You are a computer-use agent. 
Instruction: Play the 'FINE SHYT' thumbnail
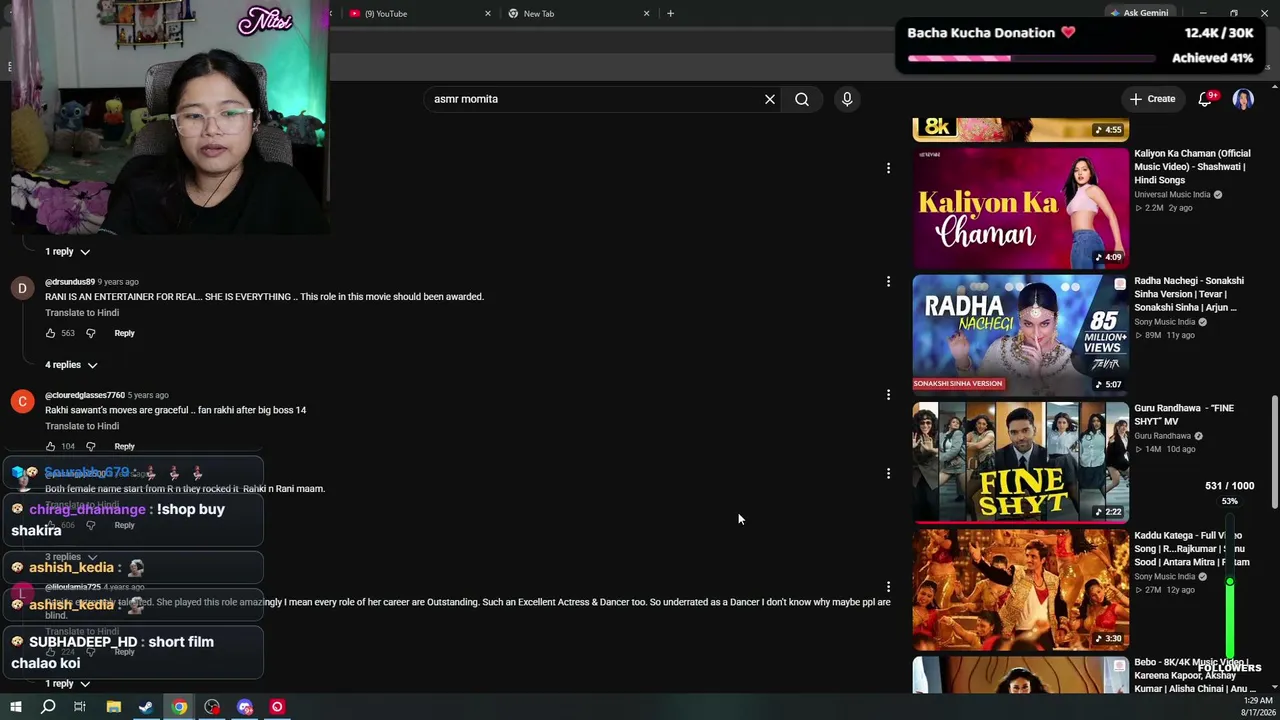tap(1020, 462)
